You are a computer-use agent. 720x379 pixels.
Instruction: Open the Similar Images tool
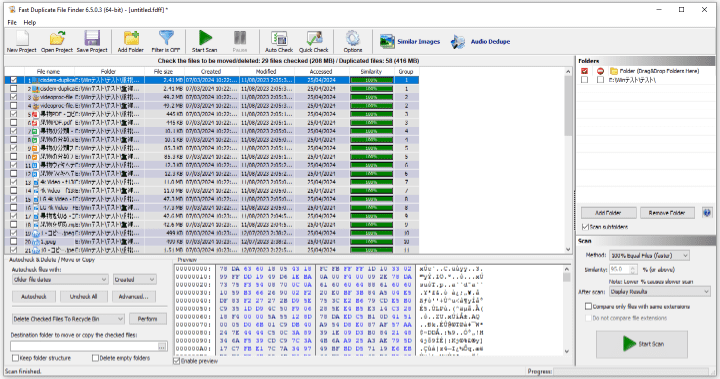410,42
